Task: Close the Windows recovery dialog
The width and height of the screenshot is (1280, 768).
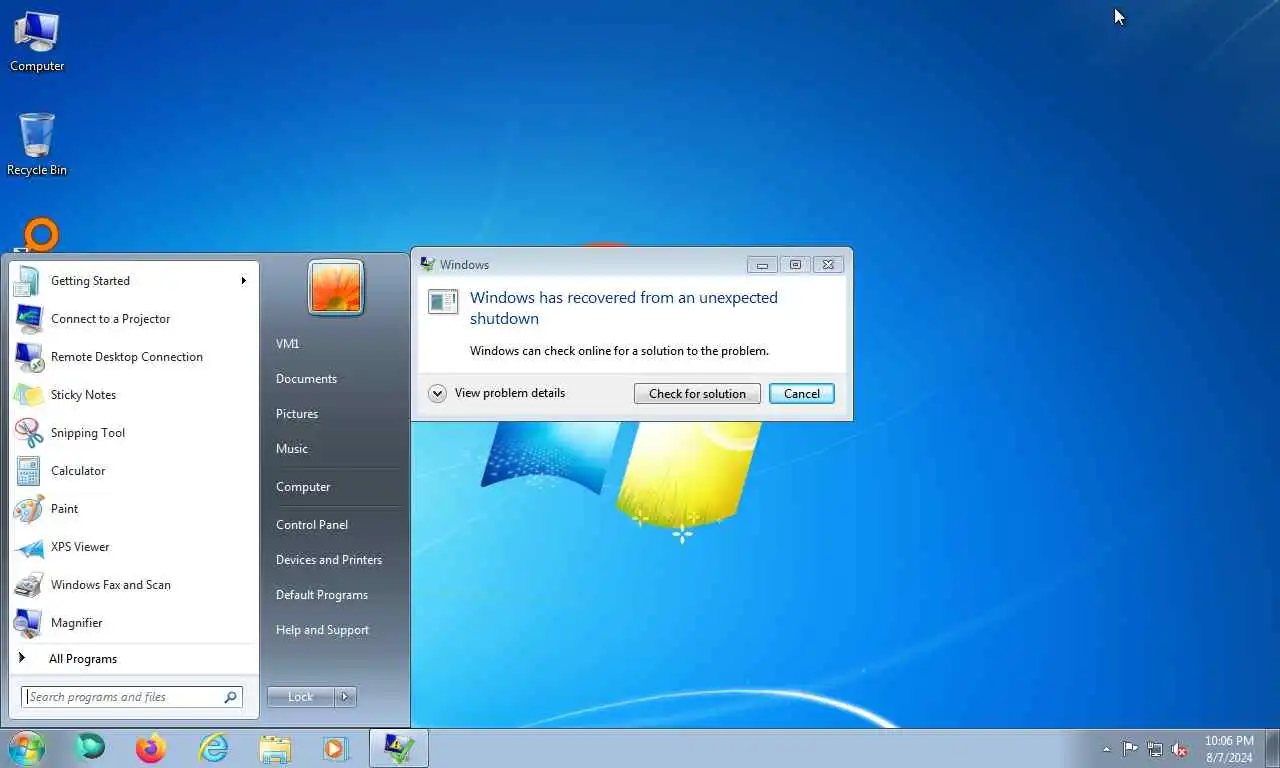Action: (828, 265)
